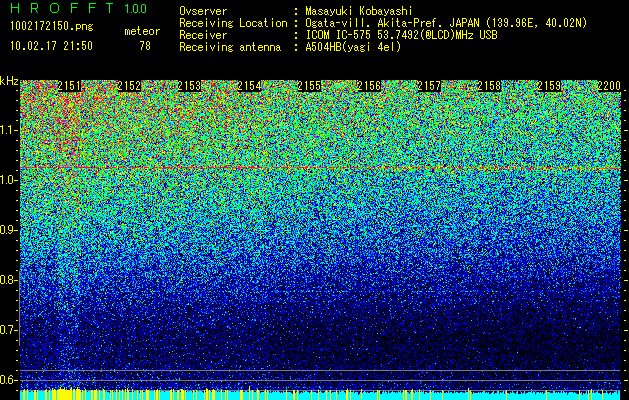Click the meteor label
Image resolution: width=629 pixels, height=400 pixels.
142,31
